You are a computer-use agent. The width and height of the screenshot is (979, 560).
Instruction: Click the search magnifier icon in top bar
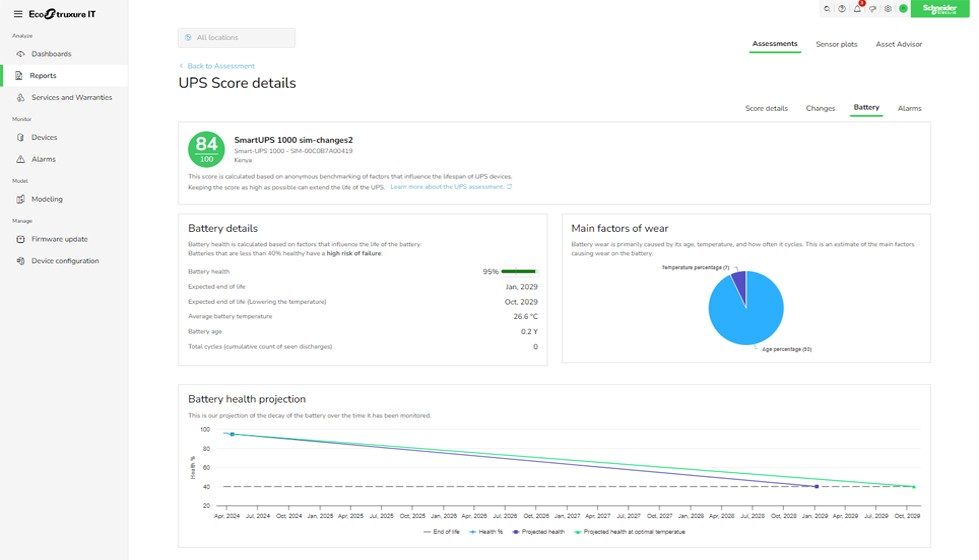tap(826, 9)
